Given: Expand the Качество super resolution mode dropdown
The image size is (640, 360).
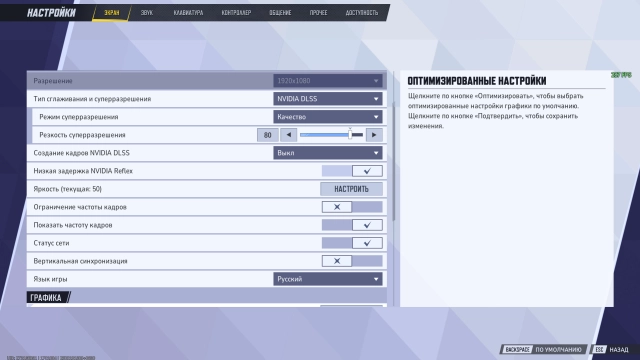Looking at the screenshot, I should [x=328, y=117].
